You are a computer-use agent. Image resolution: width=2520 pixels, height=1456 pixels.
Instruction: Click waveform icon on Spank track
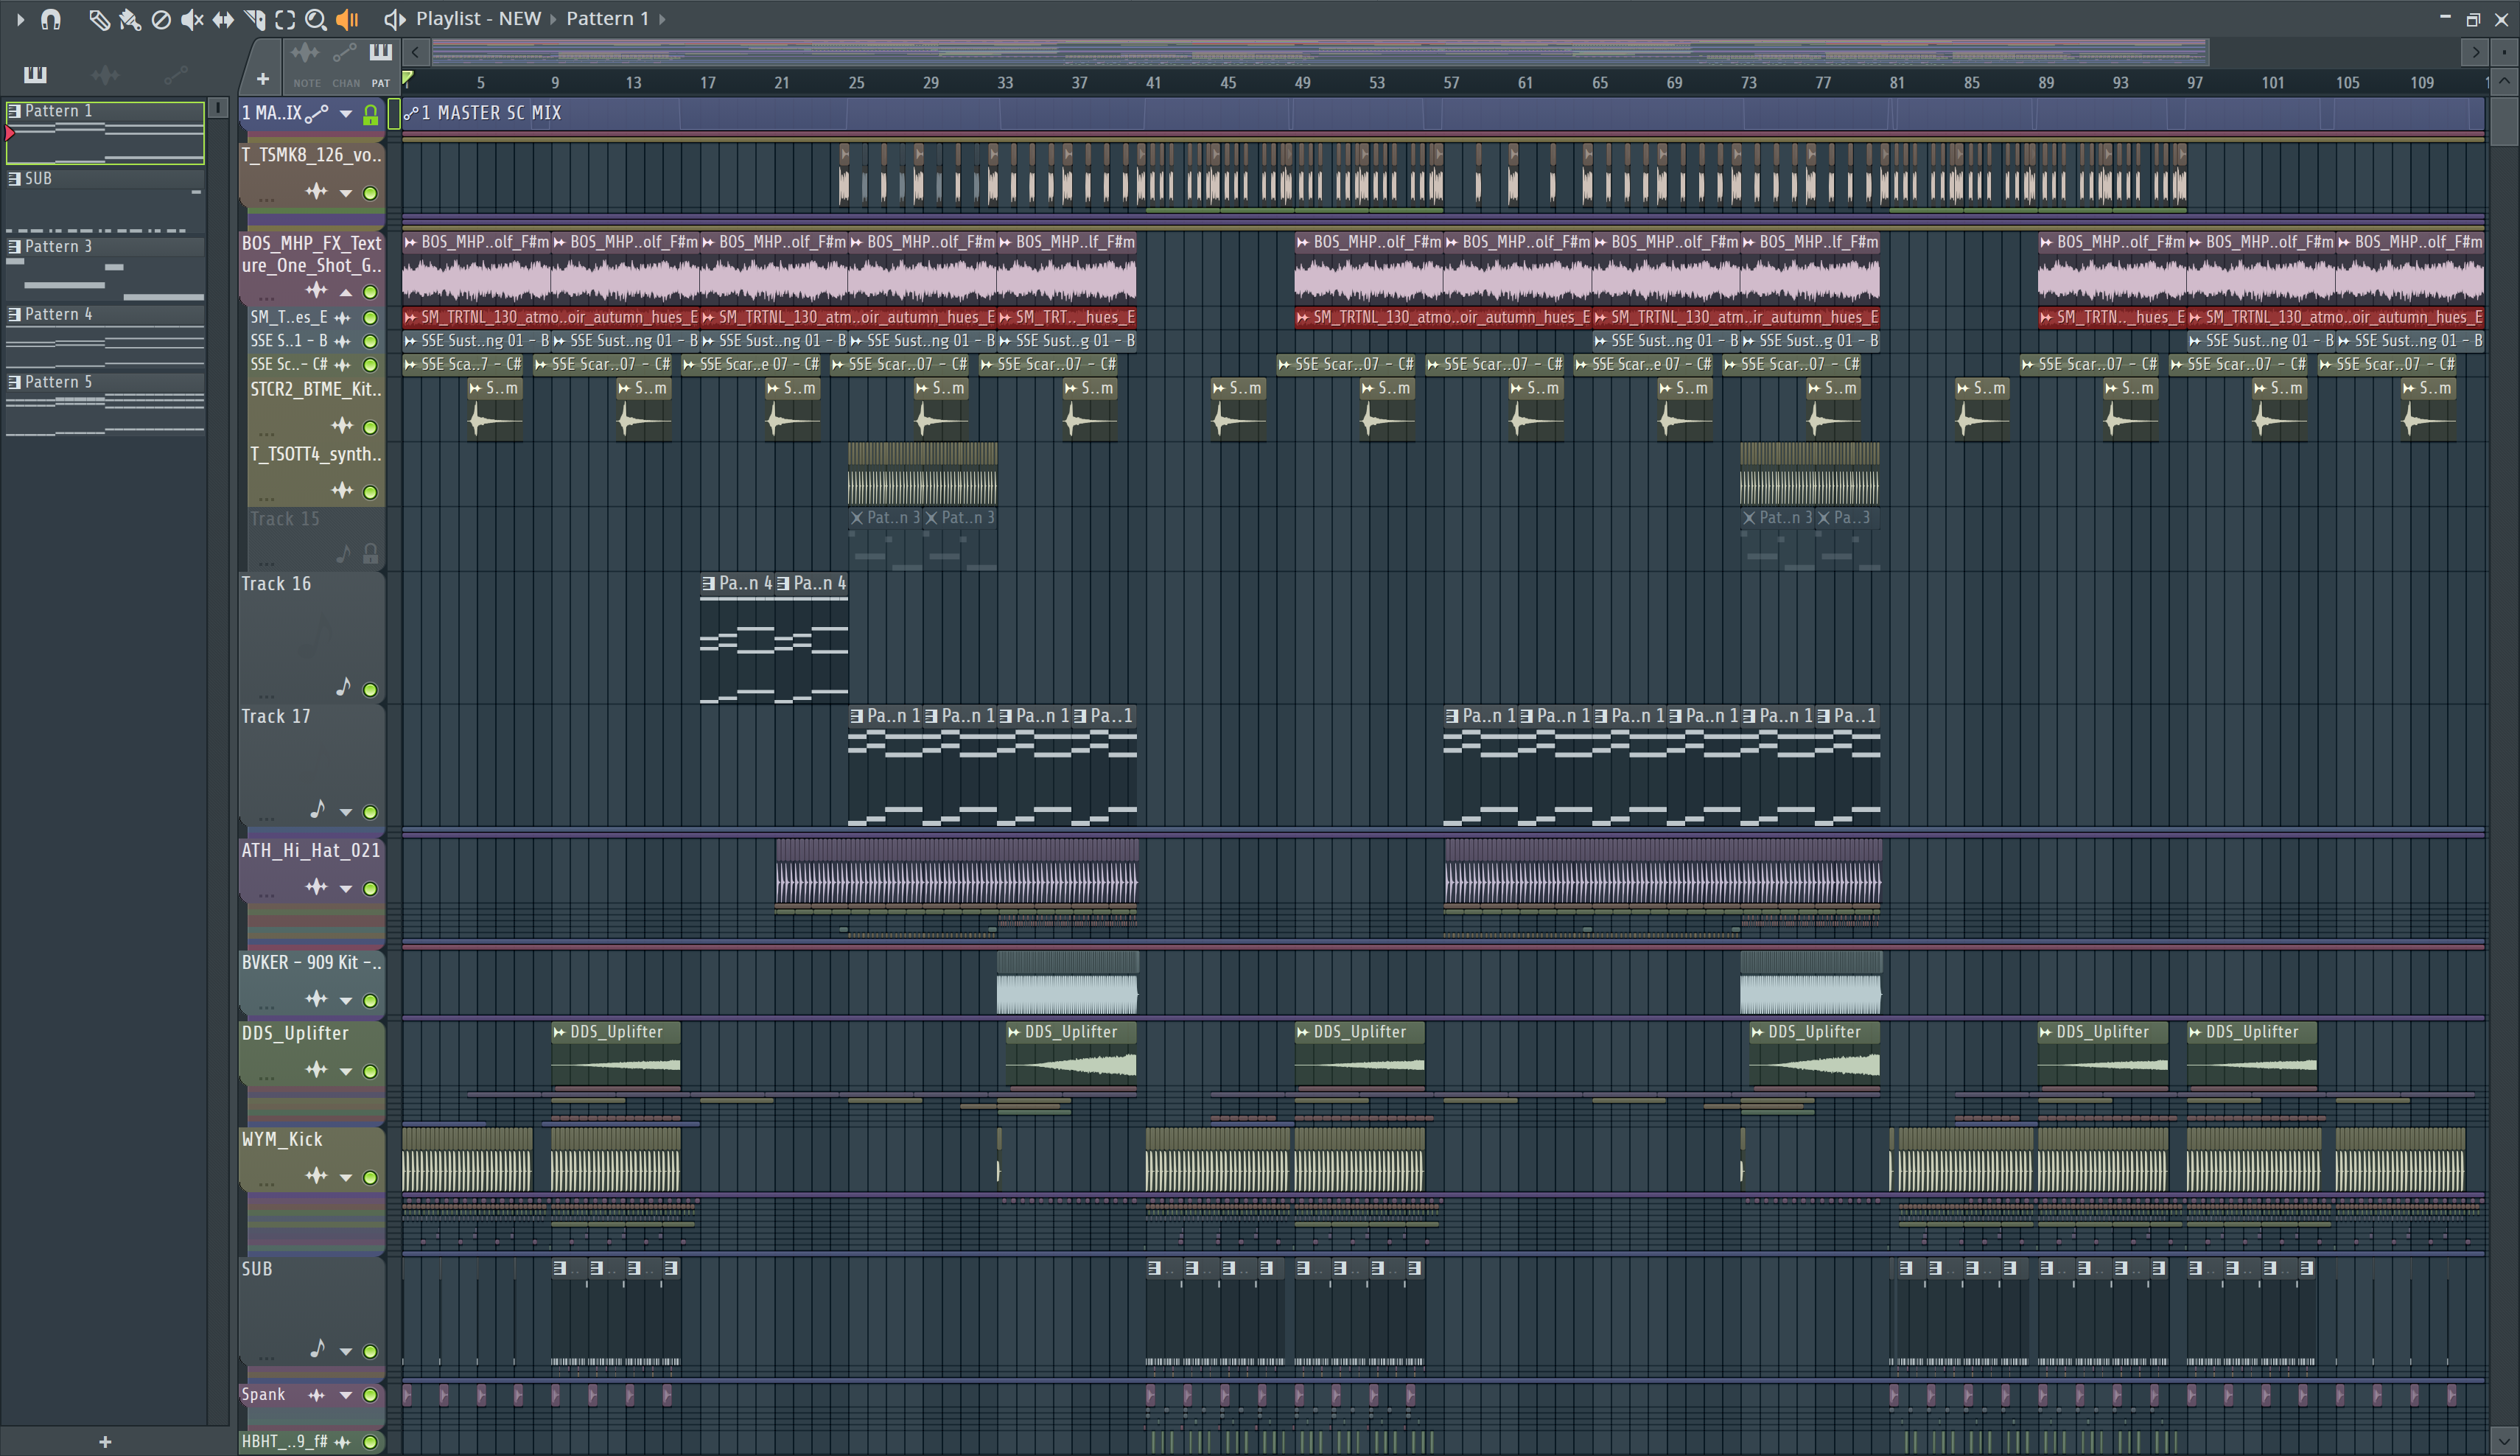click(317, 1395)
